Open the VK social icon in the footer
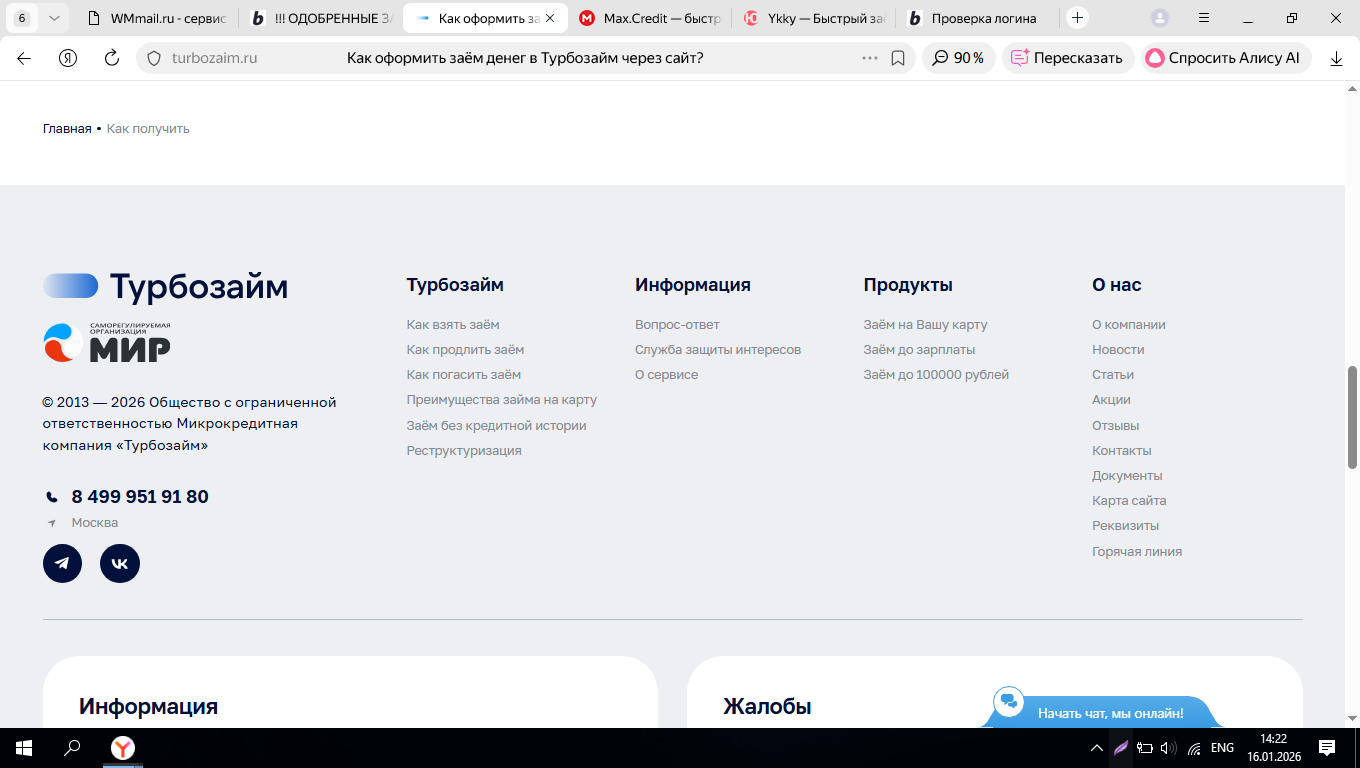The width and height of the screenshot is (1360, 768). (120, 564)
